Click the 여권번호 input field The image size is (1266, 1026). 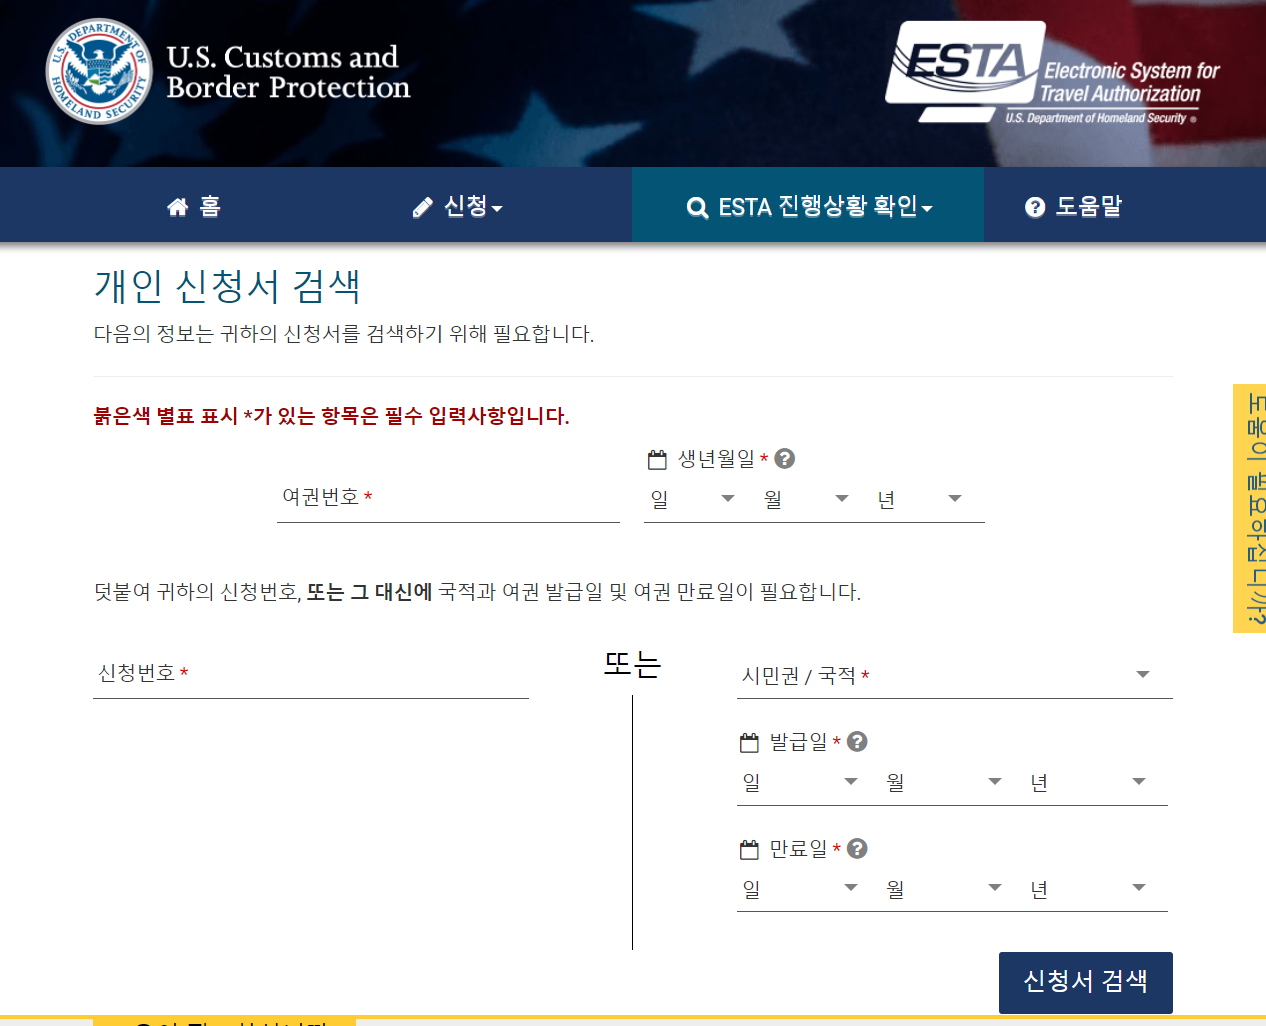pyautogui.click(x=448, y=498)
